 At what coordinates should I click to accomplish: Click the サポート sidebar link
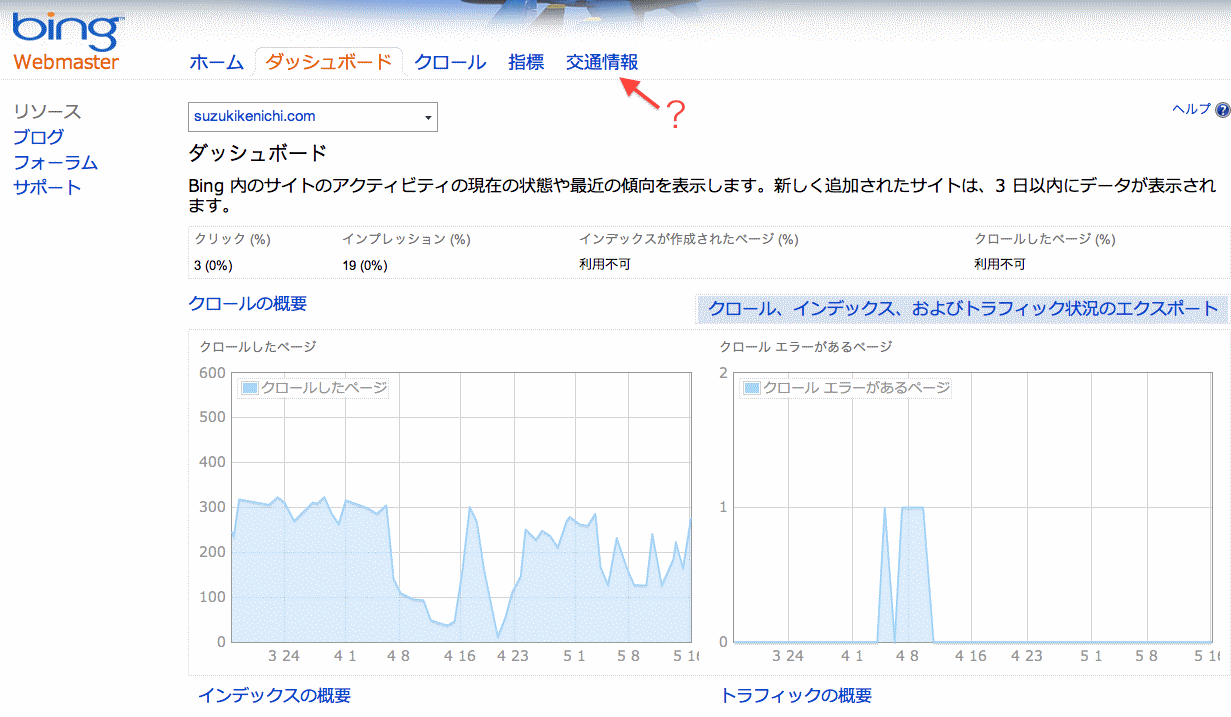(x=47, y=187)
